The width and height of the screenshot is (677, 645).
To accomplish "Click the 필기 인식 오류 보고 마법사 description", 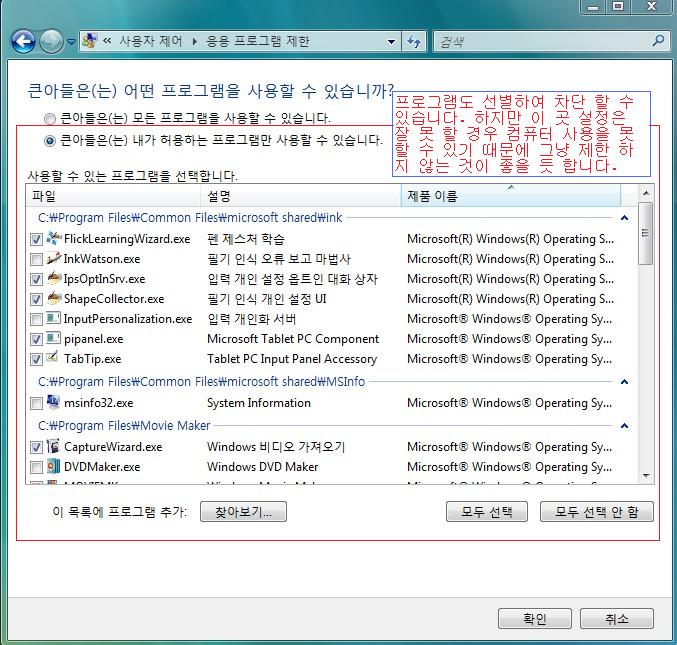I will click(x=279, y=259).
